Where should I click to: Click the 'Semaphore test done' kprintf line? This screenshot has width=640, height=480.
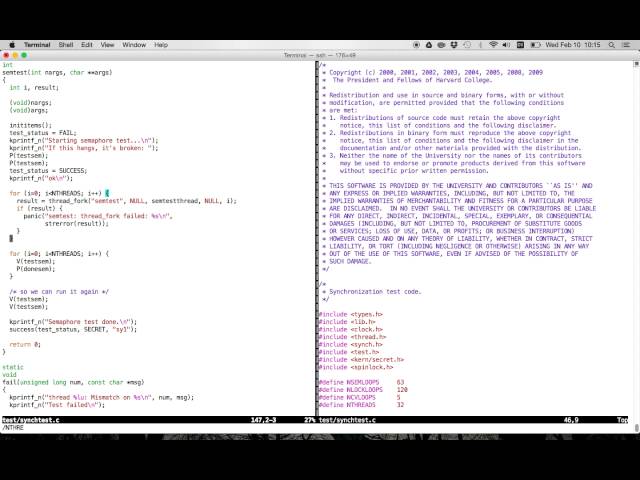(73, 322)
